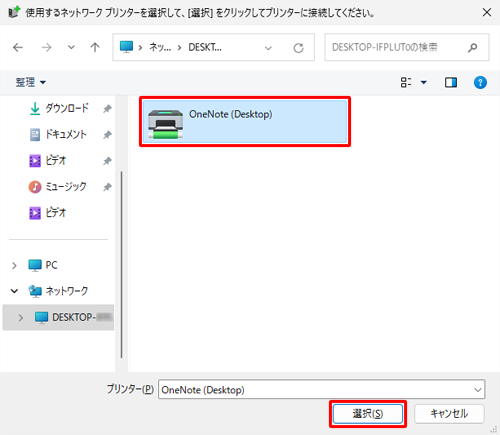
Task: Expand the PC tree node
Action: 14,266
